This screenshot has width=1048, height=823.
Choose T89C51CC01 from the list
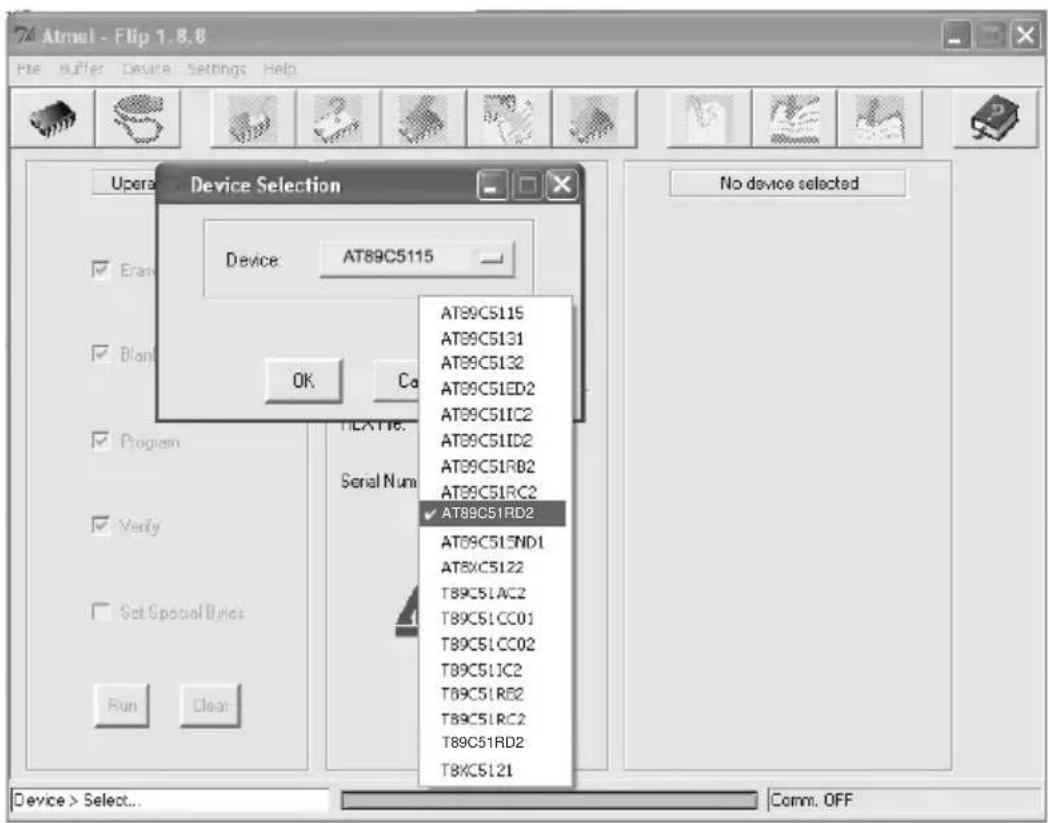(x=495, y=618)
